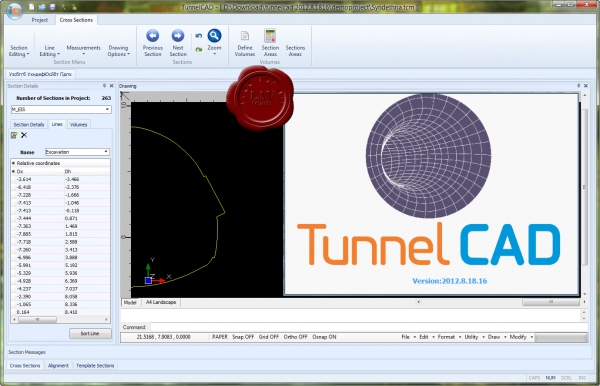
Task: Open the File menu in drawing status bar
Action: tap(408, 337)
